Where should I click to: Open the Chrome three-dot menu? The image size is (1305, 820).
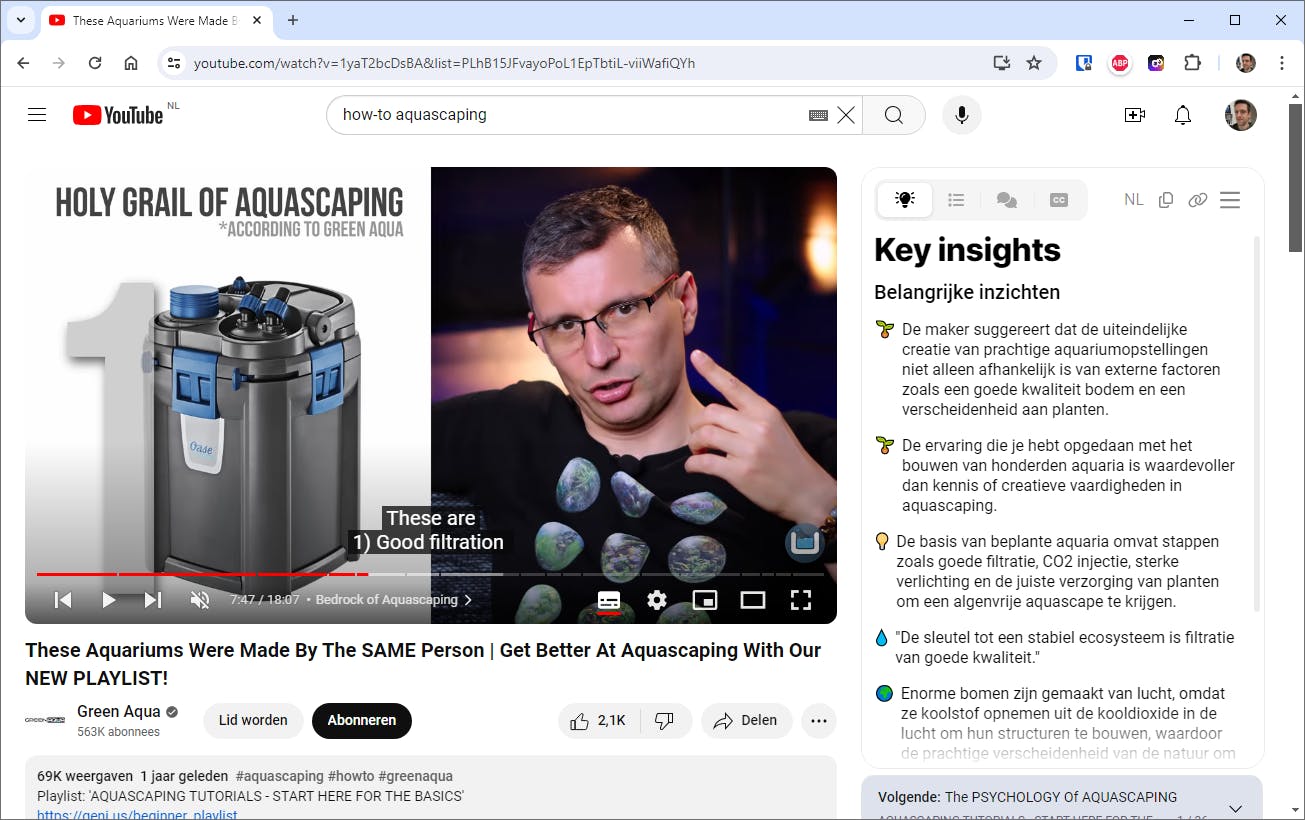(x=1282, y=63)
